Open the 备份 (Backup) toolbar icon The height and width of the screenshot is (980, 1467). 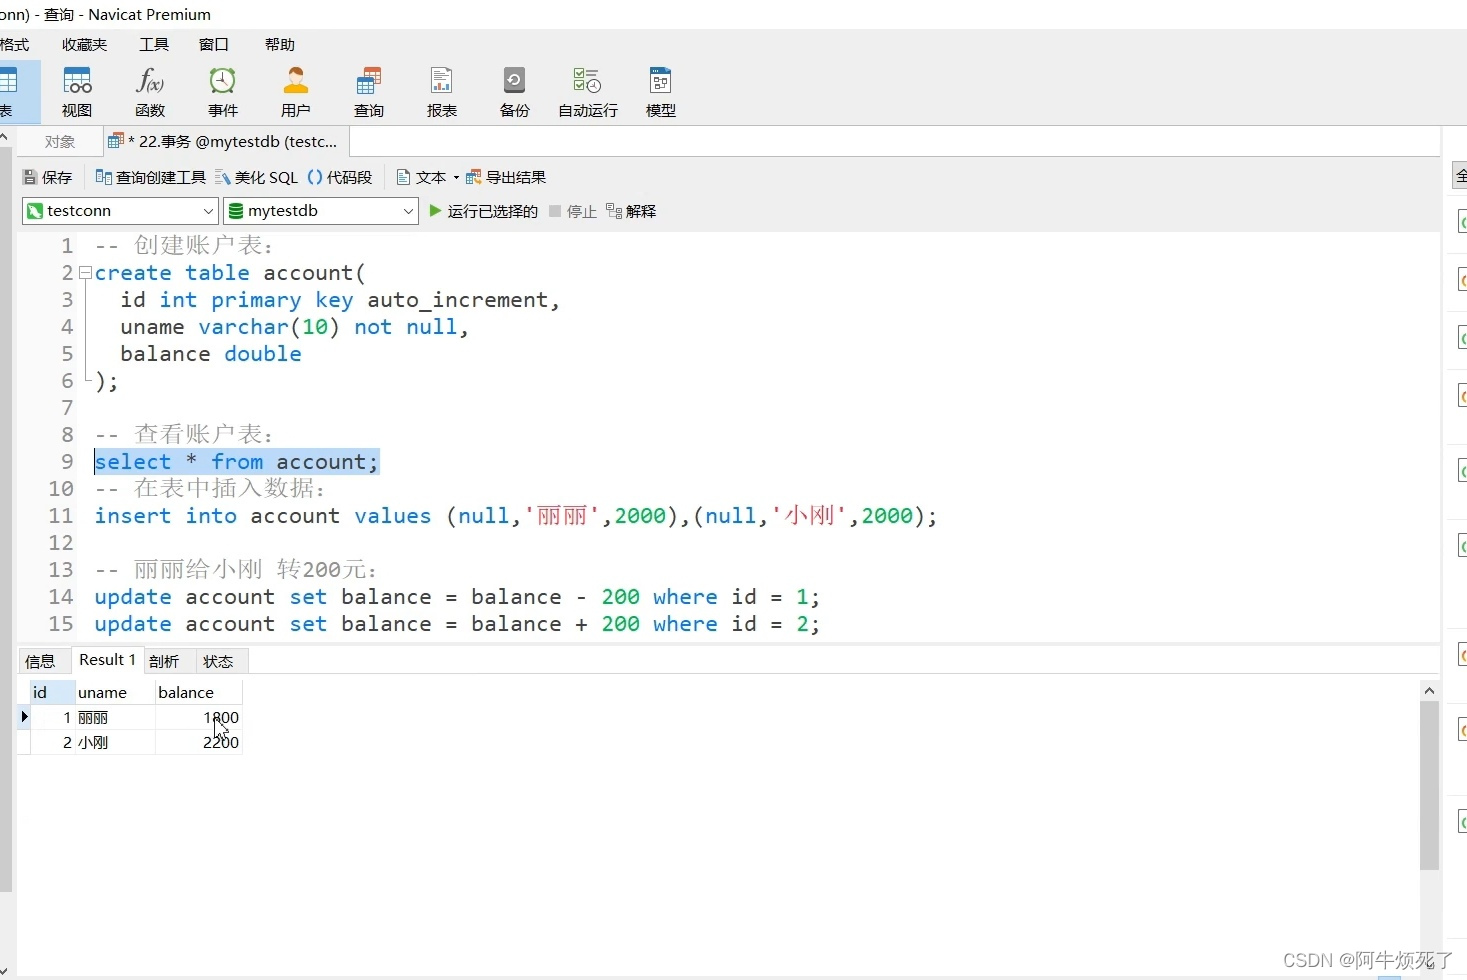point(515,92)
